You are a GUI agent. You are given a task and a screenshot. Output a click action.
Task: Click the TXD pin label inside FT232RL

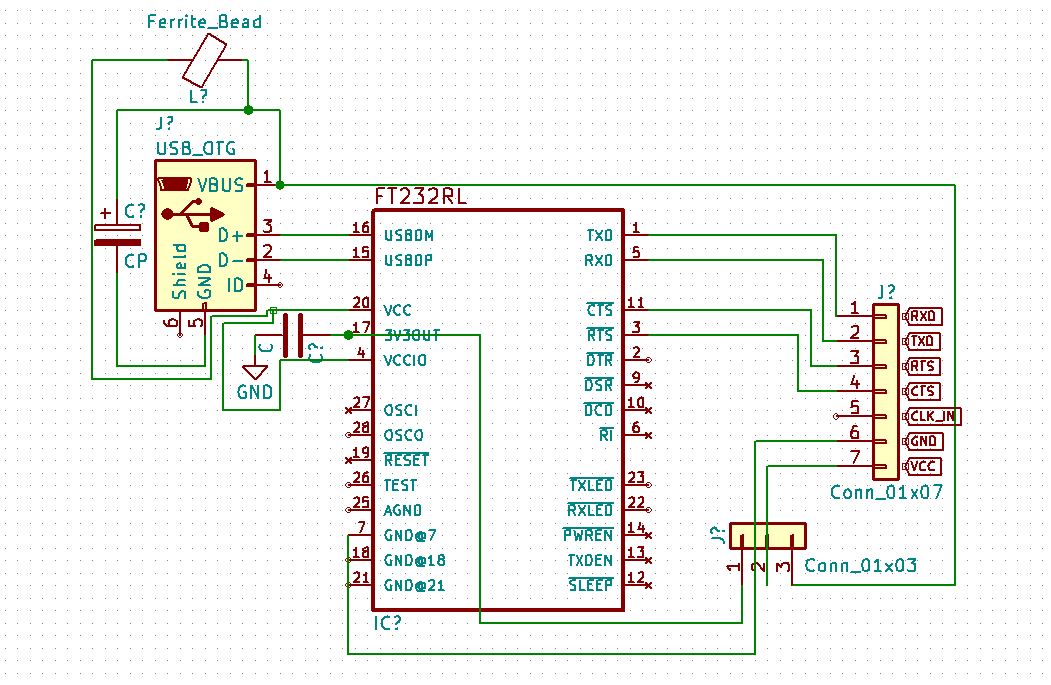click(x=599, y=236)
